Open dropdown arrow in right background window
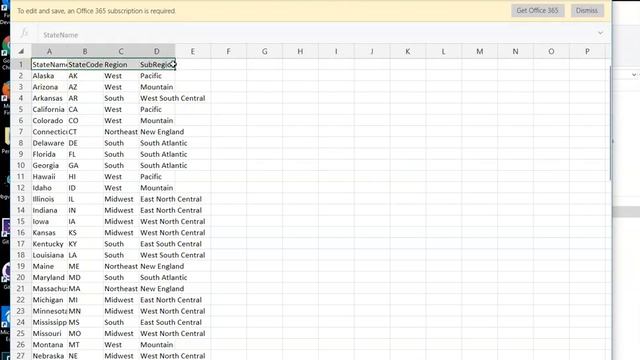Screen dimensions: 640x360 (634, 75)
